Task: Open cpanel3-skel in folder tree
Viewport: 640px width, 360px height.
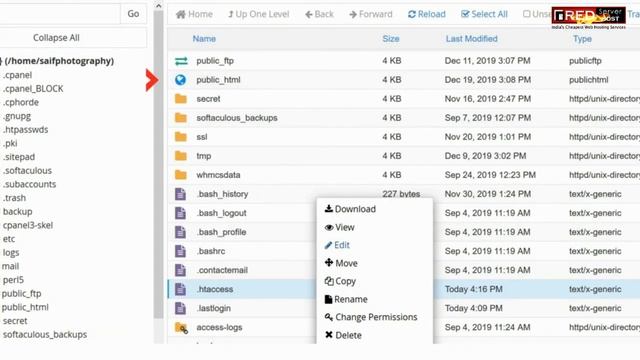Action: (28, 225)
